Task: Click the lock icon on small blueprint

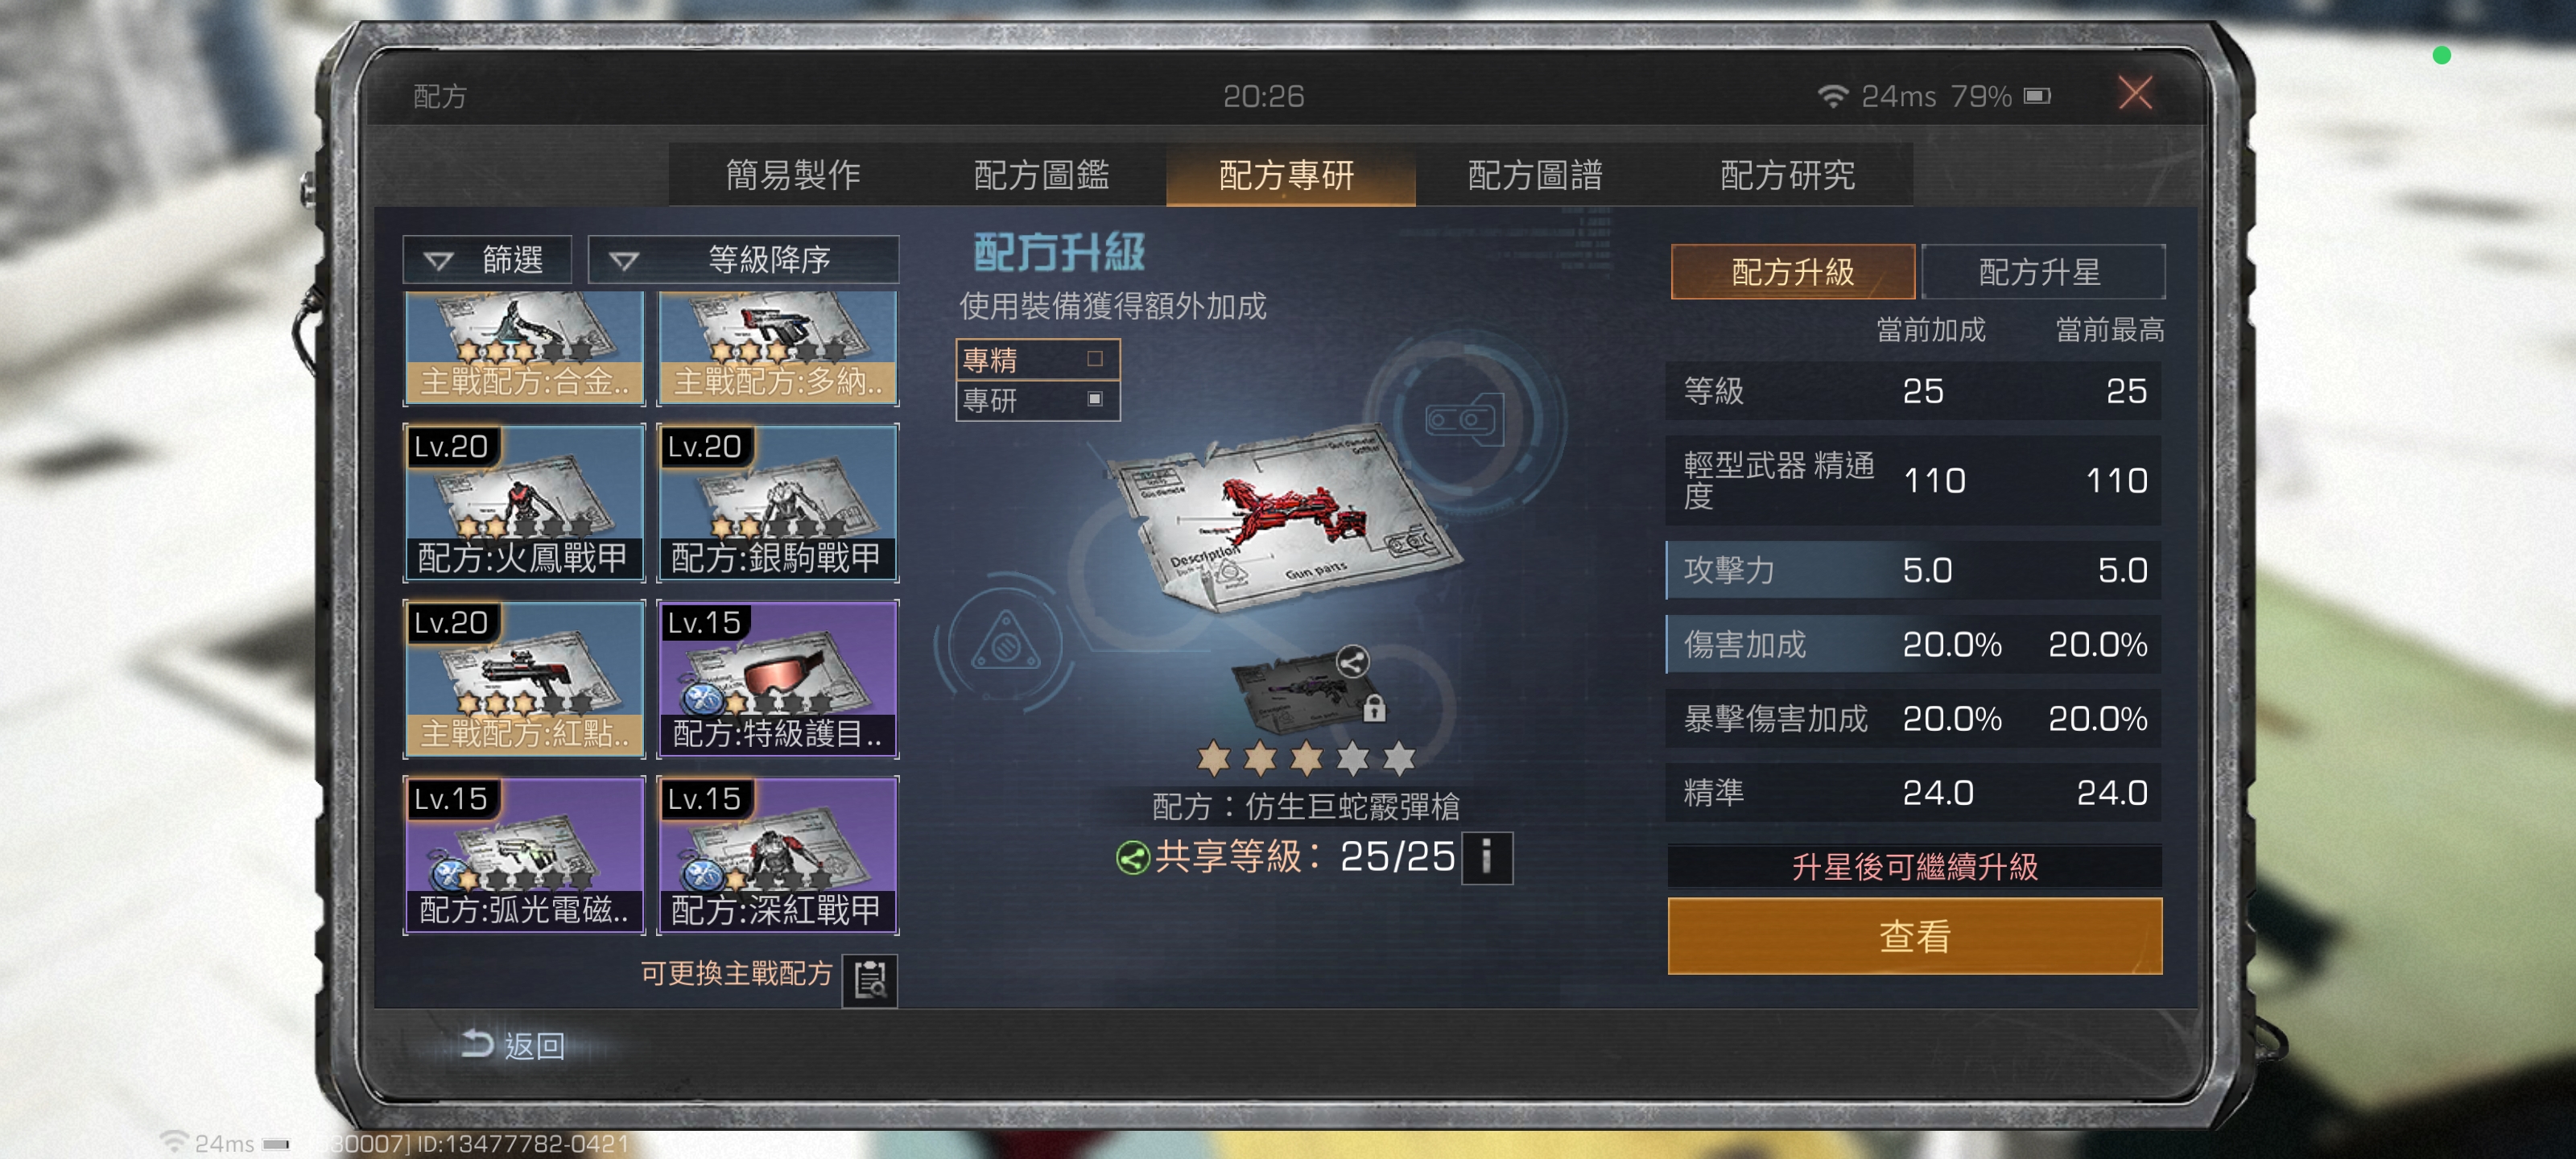Action: coord(1374,708)
